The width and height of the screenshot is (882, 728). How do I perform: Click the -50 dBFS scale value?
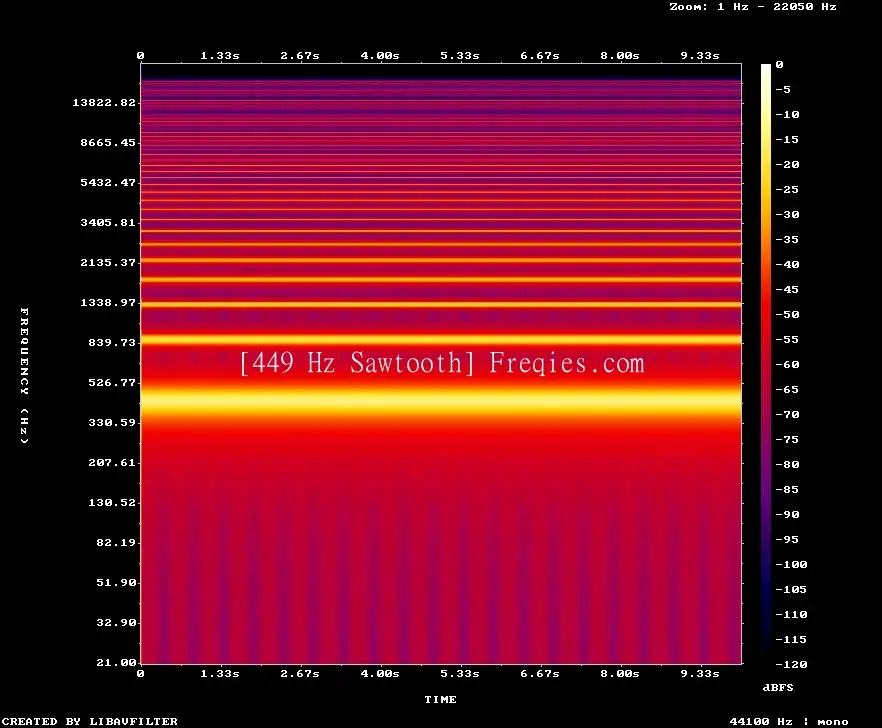pyautogui.click(x=787, y=314)
